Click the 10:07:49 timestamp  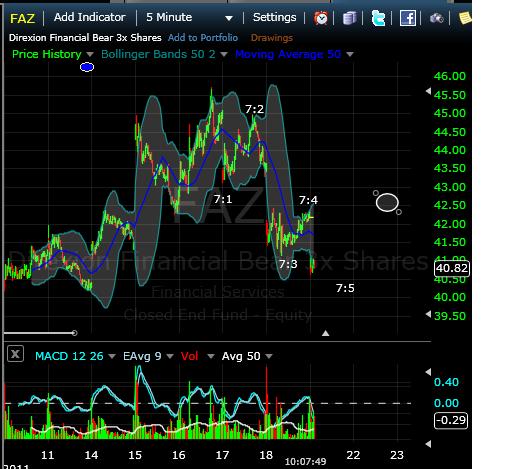pyautogui.click(x=305, y=462)
